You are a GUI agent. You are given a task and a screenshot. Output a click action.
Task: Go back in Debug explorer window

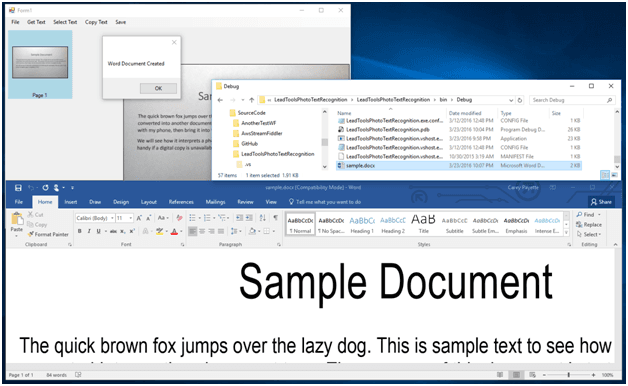click(x=220, y=100)
